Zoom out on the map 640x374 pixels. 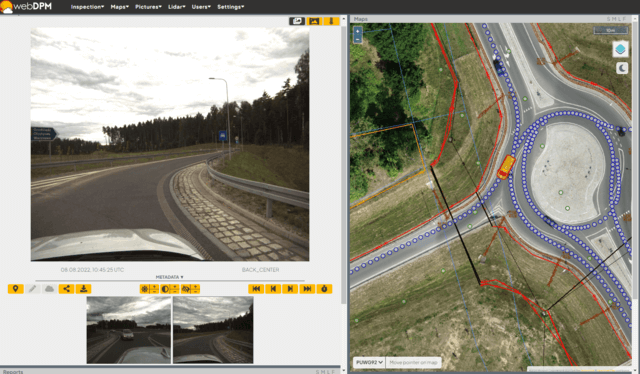358,39
